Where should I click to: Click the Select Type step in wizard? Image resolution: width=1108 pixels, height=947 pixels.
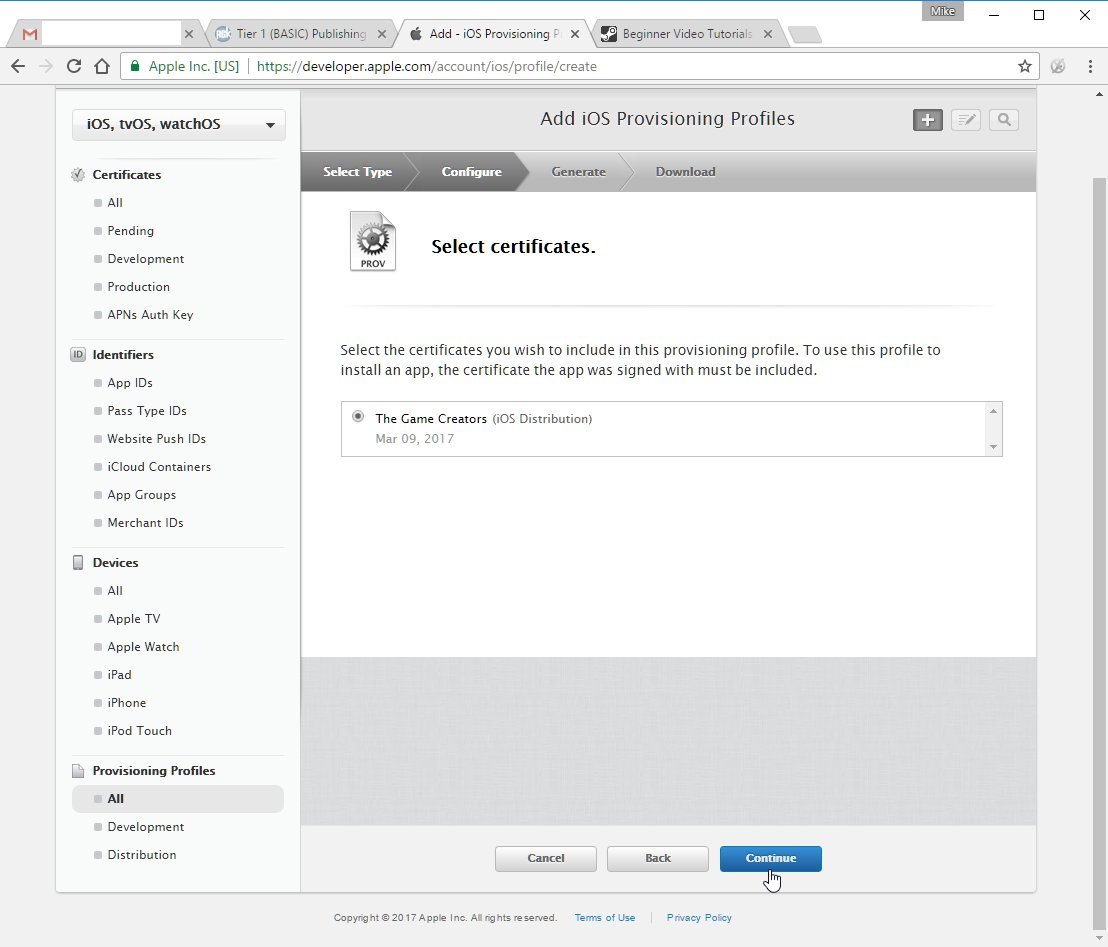[x=358, y=172]
